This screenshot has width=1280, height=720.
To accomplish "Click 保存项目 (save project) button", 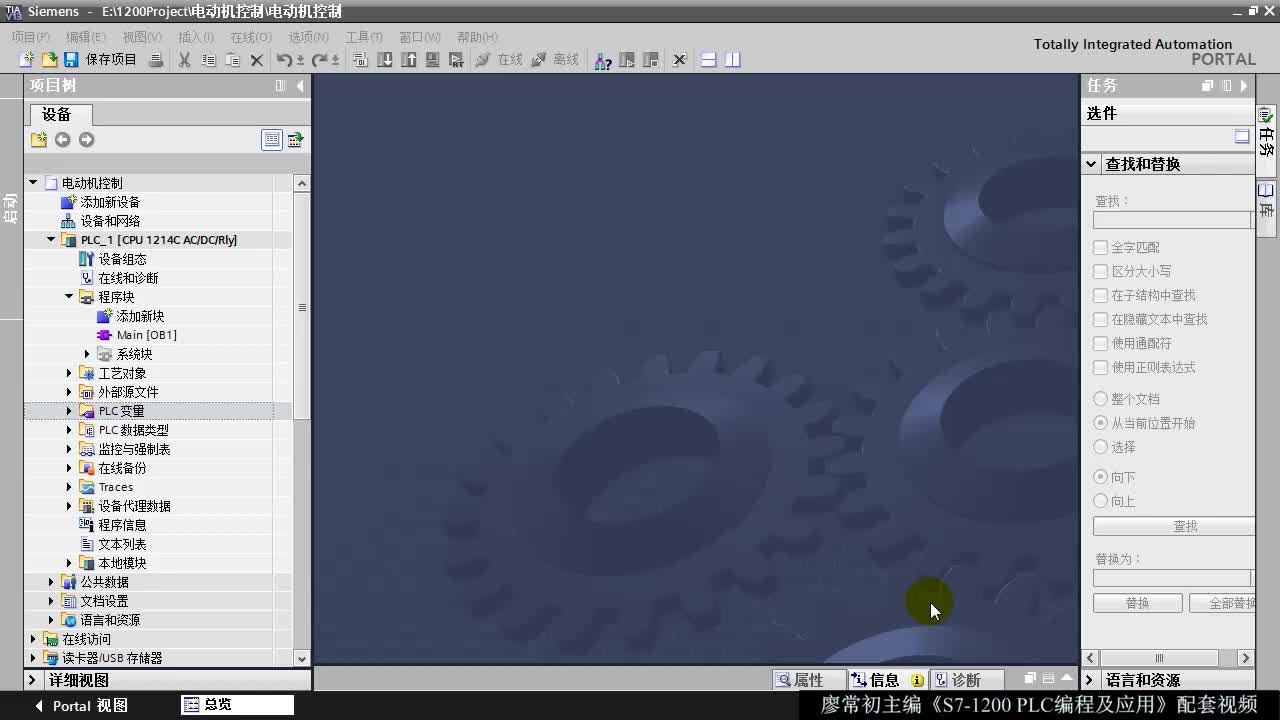I will tap(100, 60).
